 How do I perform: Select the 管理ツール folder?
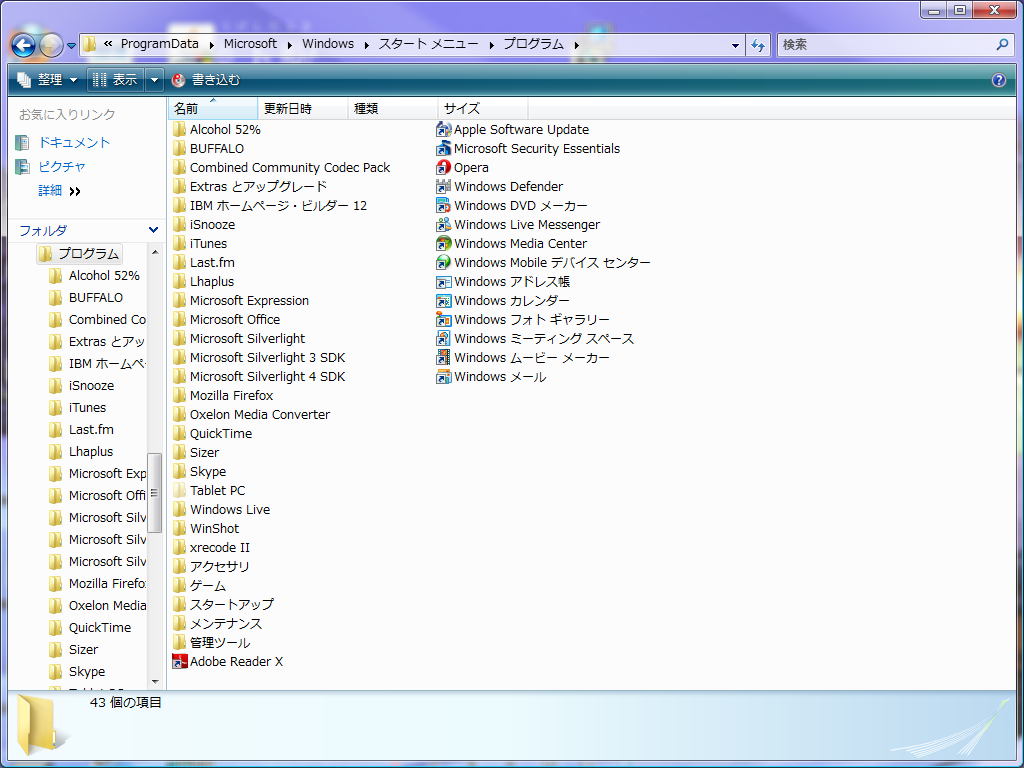point(211,643)
